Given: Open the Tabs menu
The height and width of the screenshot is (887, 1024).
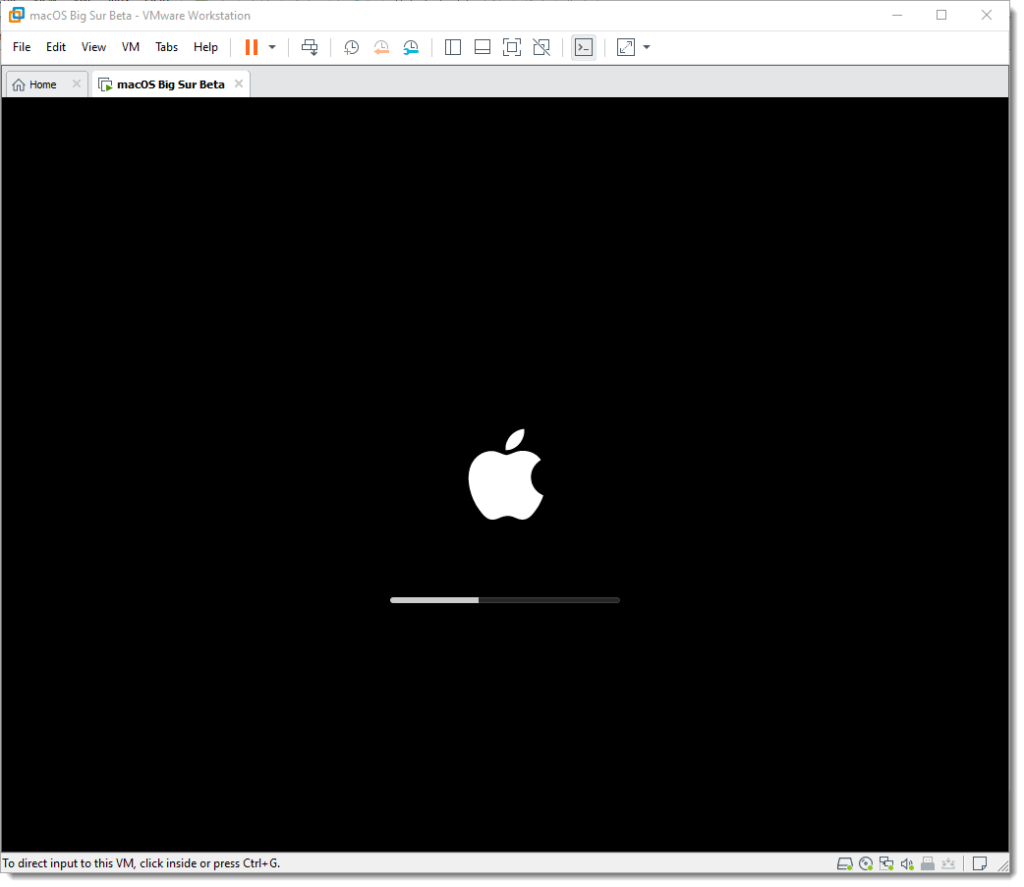Looking at the screenshot, I should (x=167, y=47).
